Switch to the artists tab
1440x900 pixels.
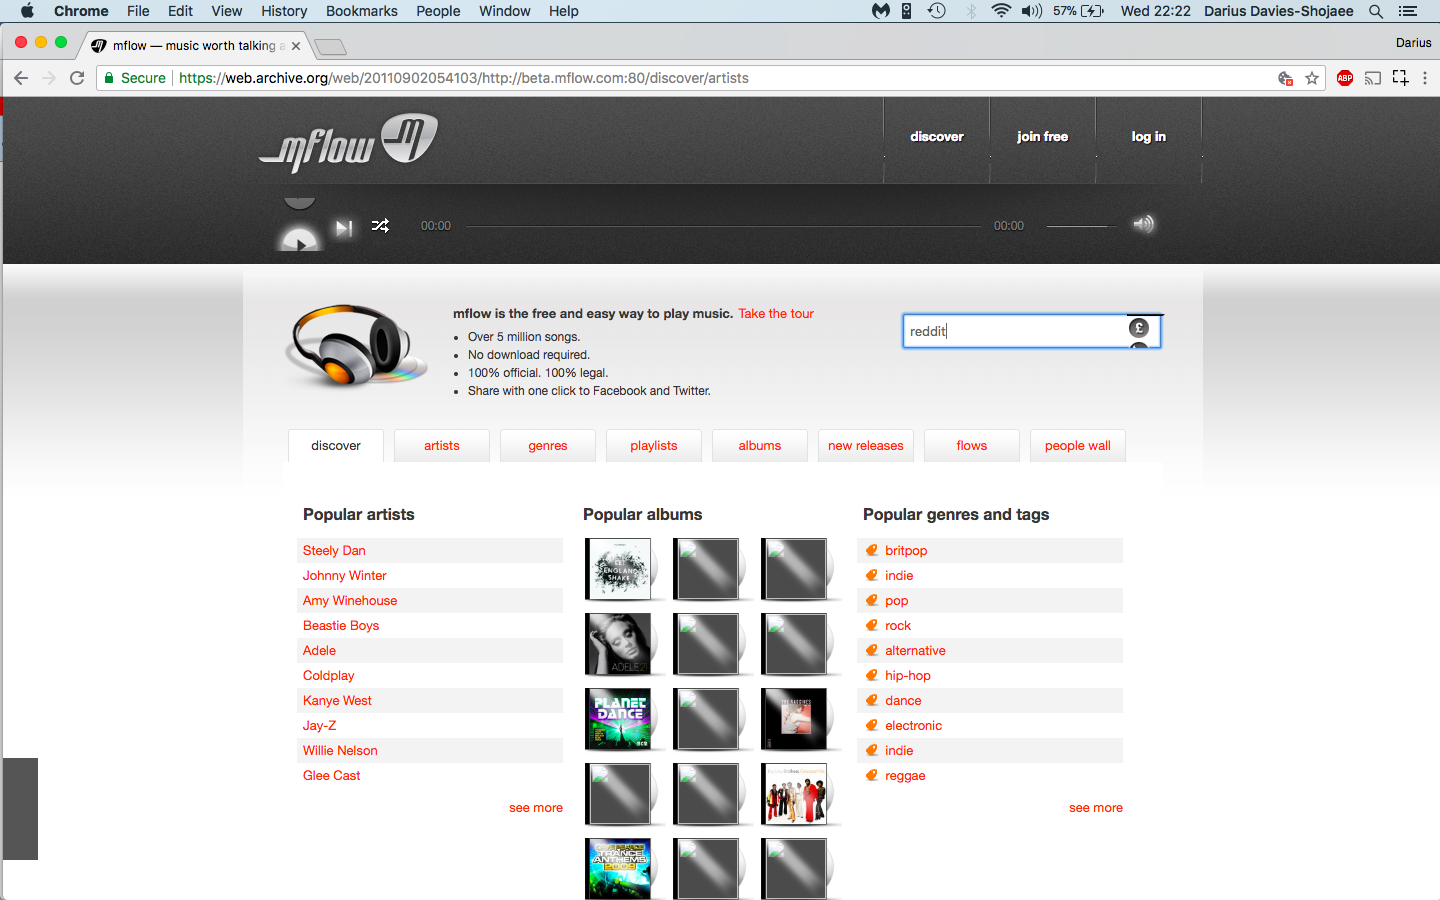[442, 446]
